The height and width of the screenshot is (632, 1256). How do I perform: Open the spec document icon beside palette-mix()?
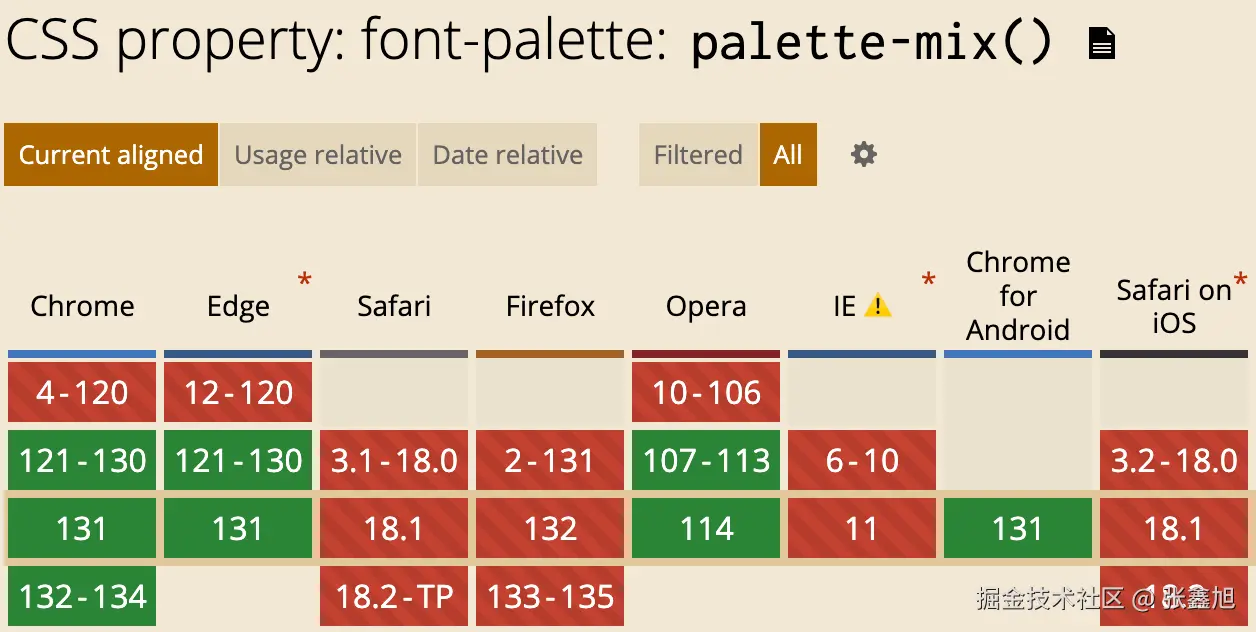pos(1101,44)
